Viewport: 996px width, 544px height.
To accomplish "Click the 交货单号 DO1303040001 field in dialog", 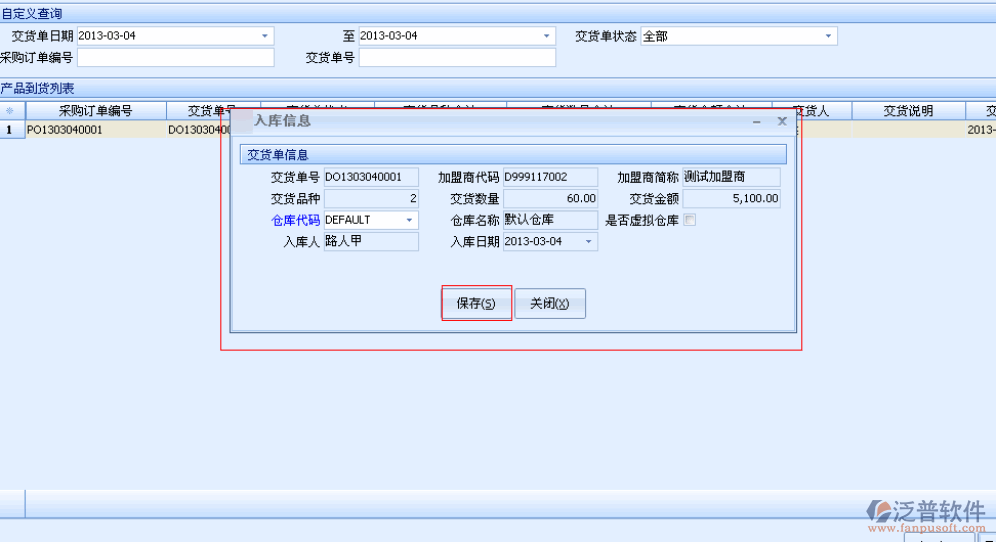I will coord(371,177).
